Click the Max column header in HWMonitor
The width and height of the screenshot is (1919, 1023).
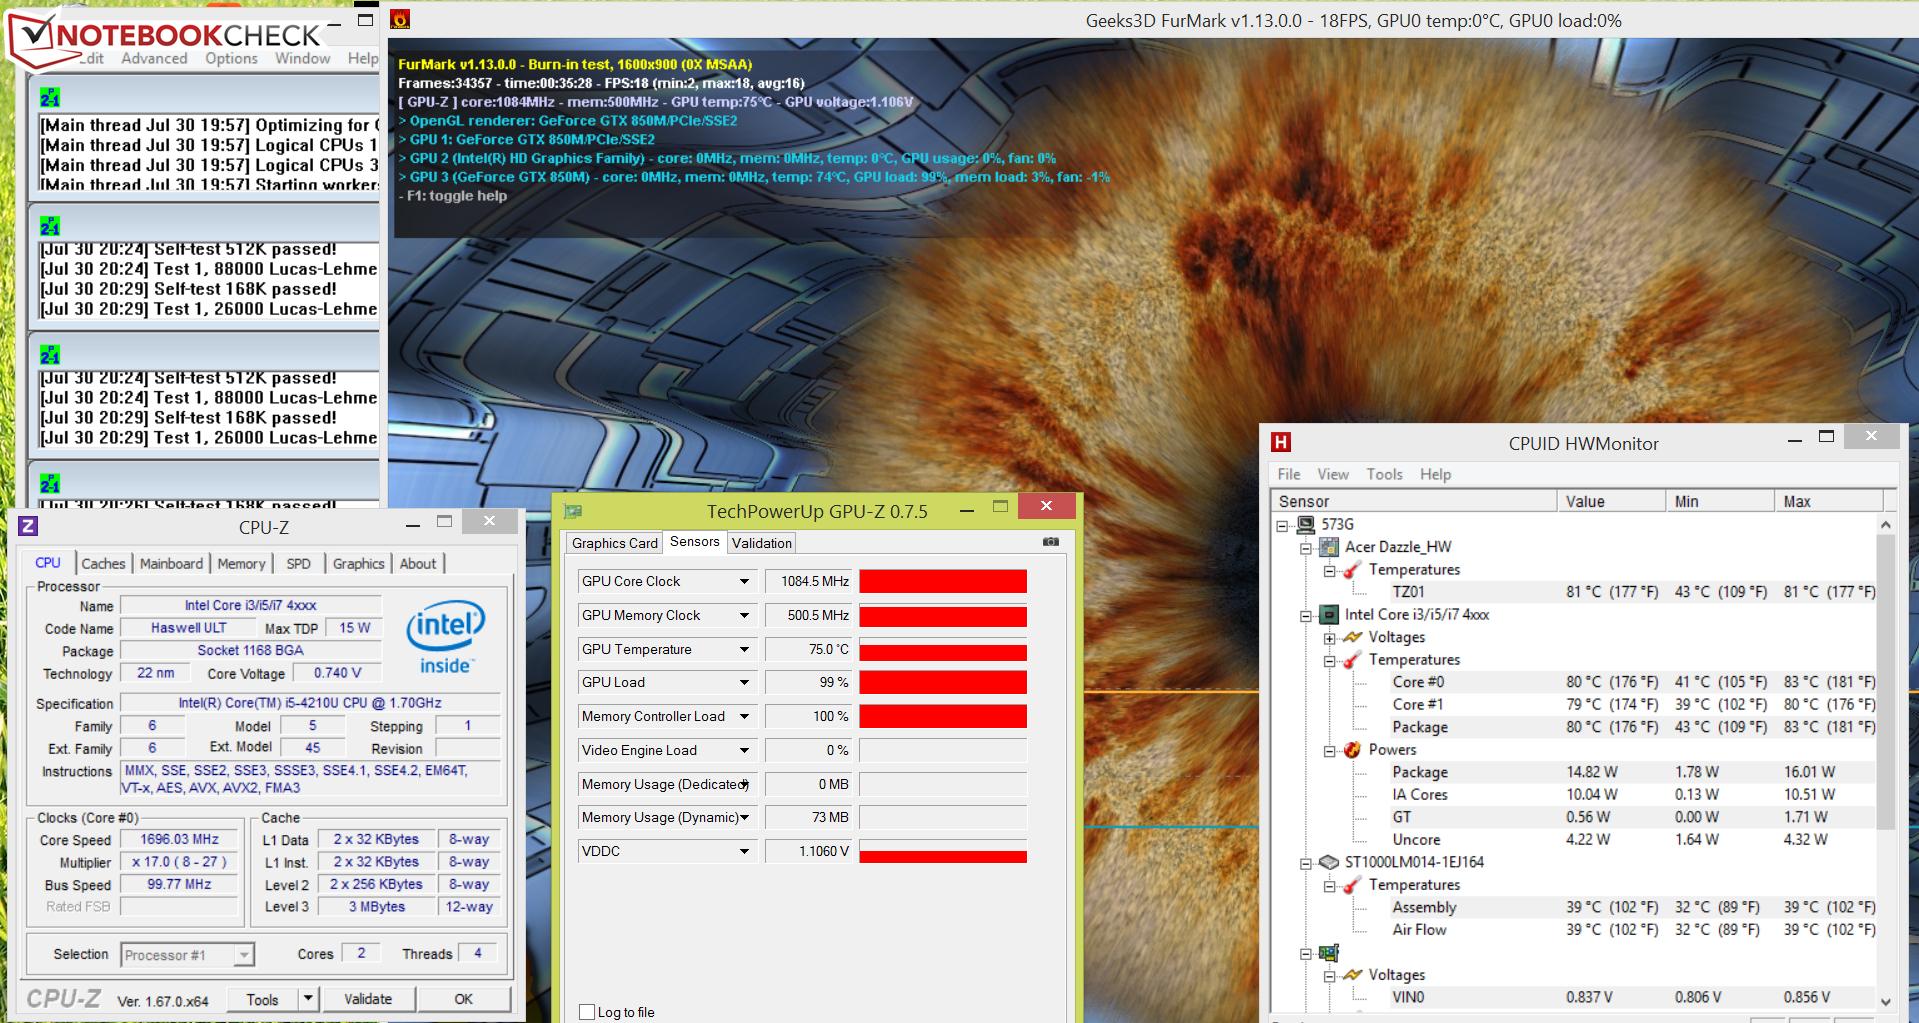pos(1829,501)
